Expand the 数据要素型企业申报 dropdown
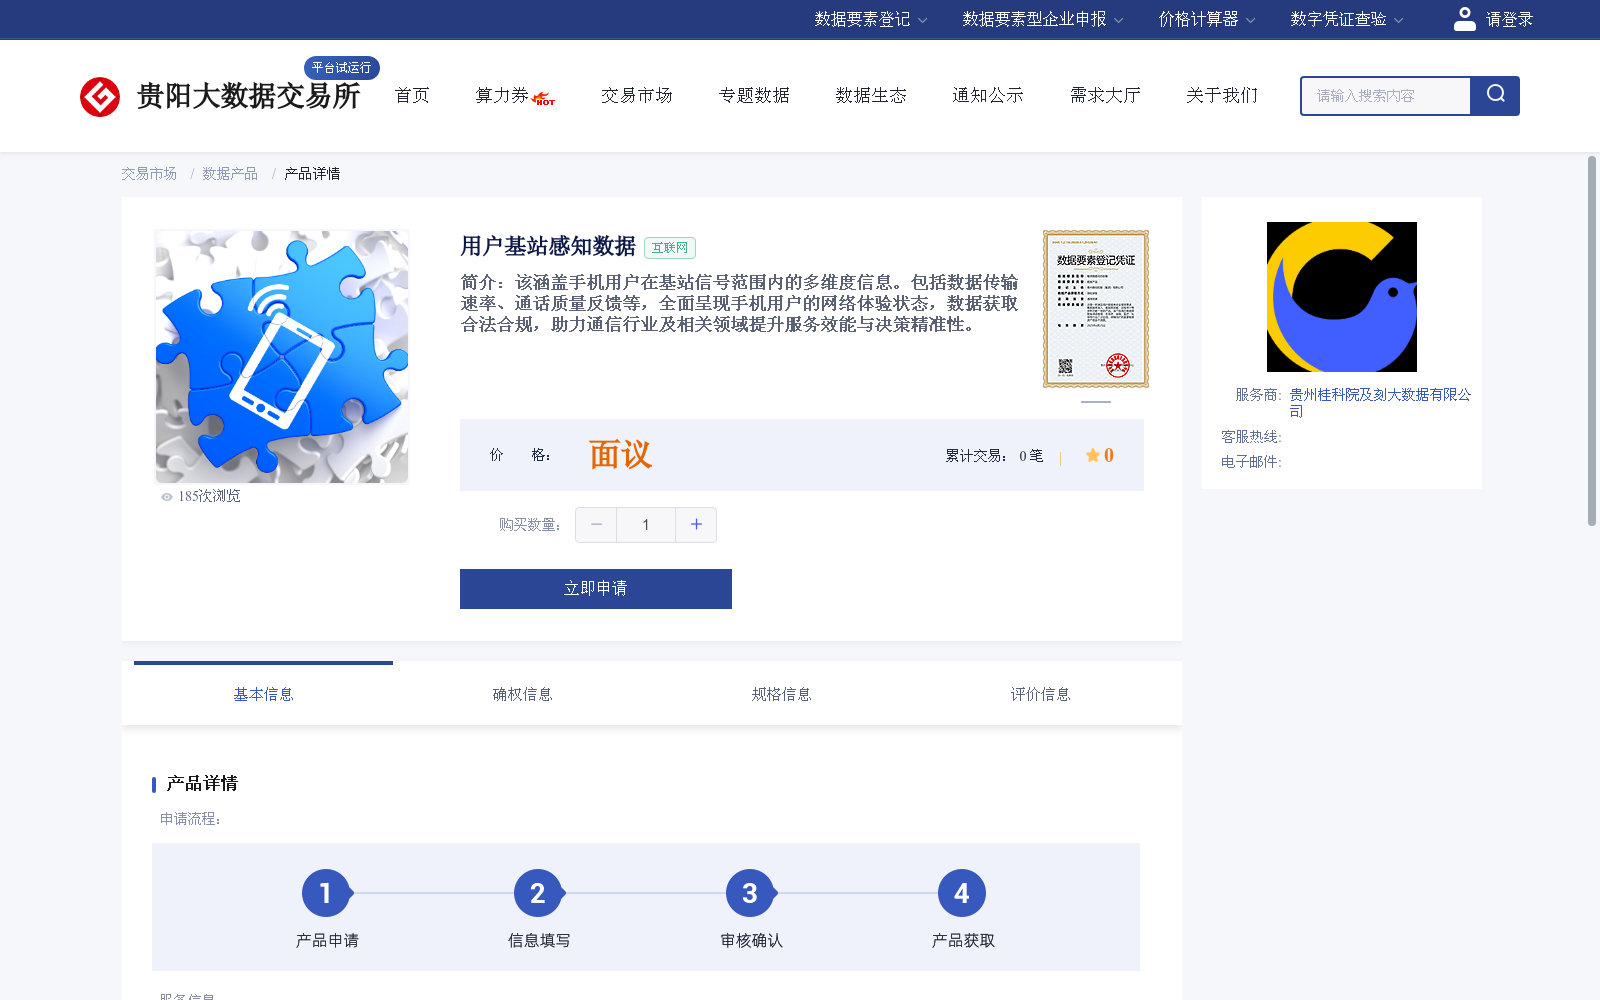Image resolution: width=1600 pixels, height=1000 pixels. click(1043, 19)
